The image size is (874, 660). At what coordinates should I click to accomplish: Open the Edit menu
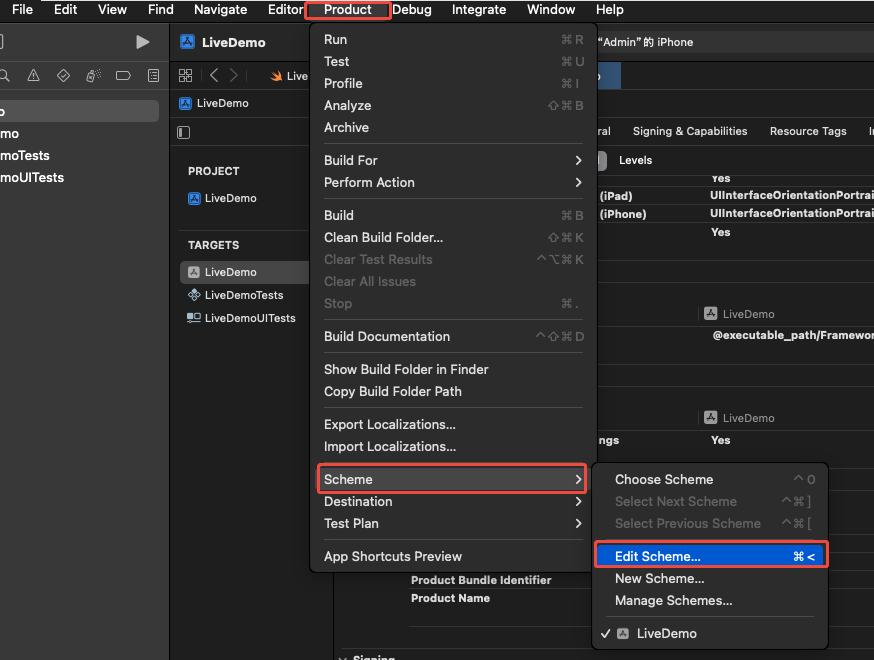pos(65,9)
